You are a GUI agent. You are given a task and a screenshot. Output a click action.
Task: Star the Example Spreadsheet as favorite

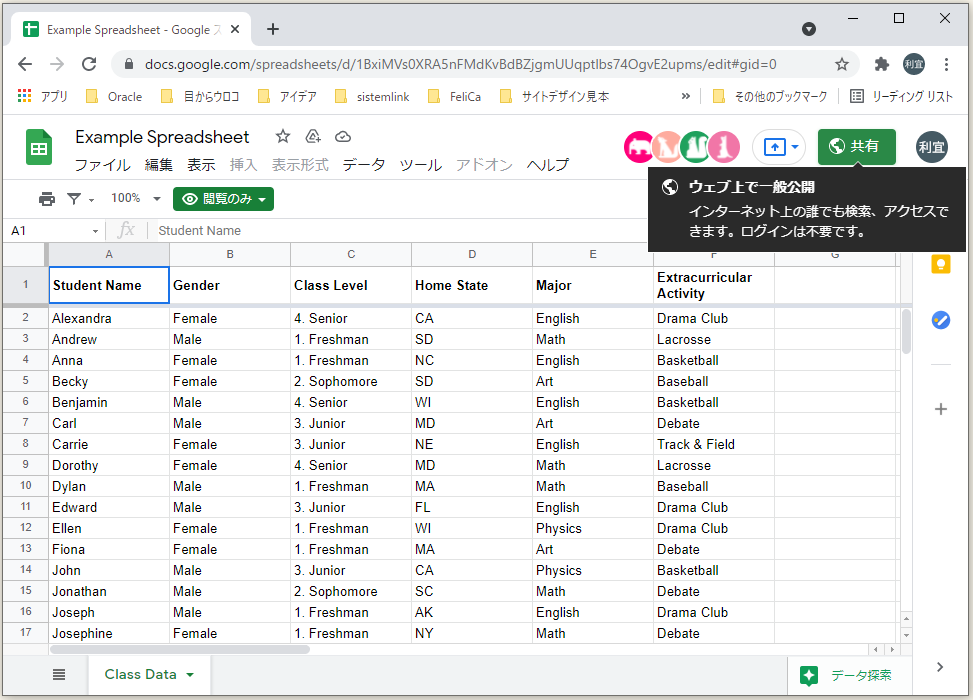282,136
